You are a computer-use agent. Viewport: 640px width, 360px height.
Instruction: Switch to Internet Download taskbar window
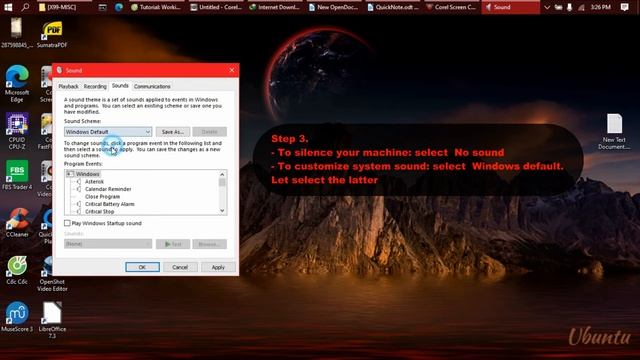(x=275, y=7)
